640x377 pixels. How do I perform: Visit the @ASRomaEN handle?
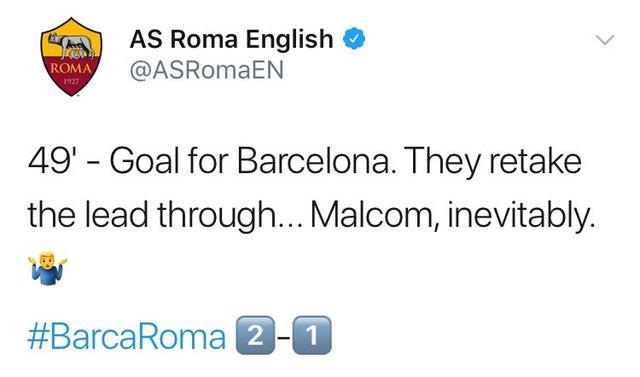pyautogui.click(x=207, y=71)
